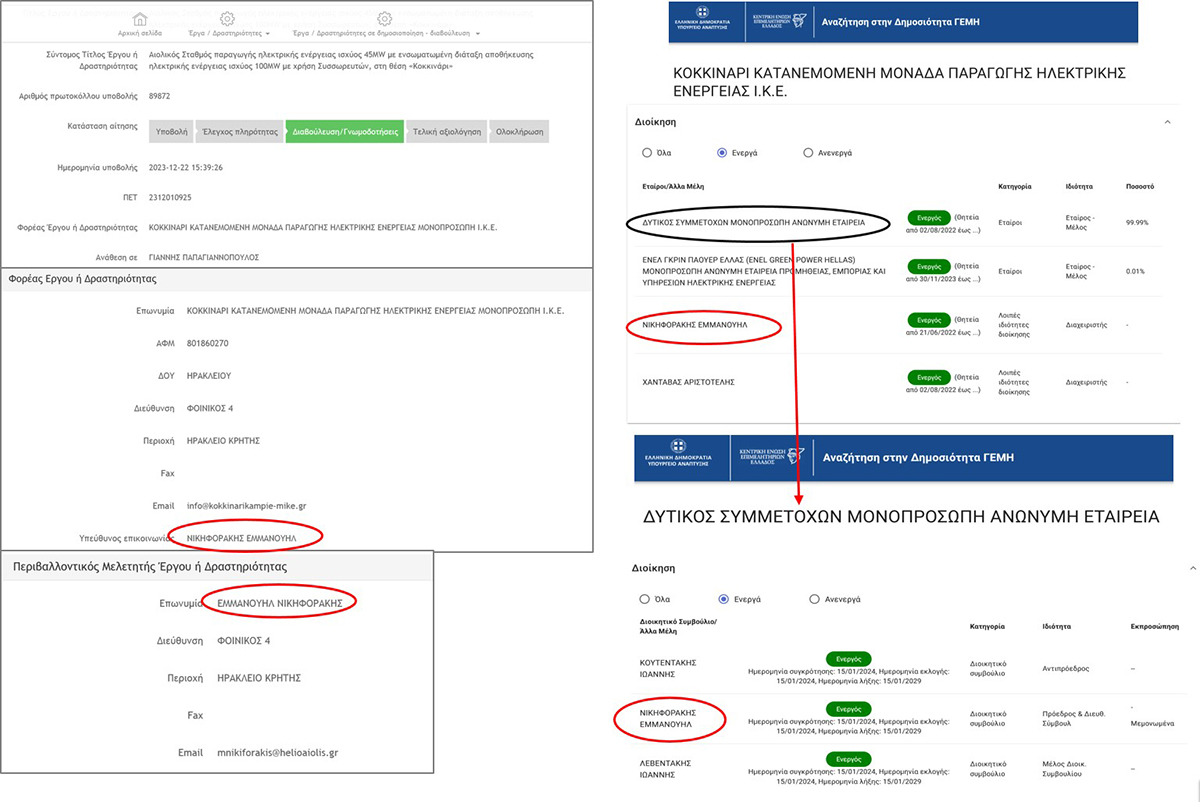
Task: Select the Ενεργά radio button on the ΔΥΤΙΚΟΣ ΣΥΜΜΕΤΟΧΩΝ page
Action: [725, 599]
